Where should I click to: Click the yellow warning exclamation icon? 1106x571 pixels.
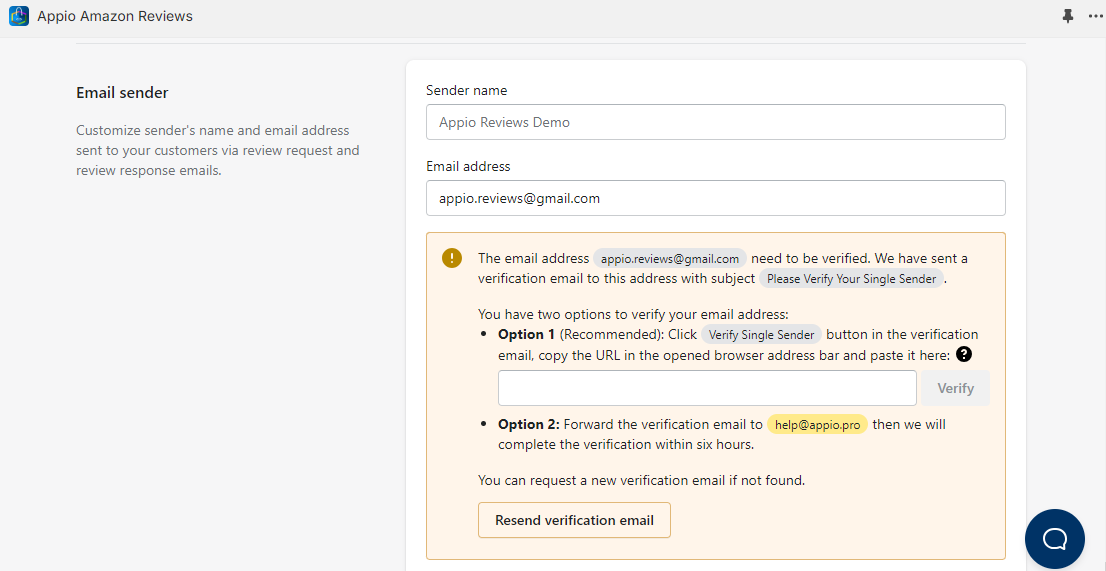[x=452, y=258]
